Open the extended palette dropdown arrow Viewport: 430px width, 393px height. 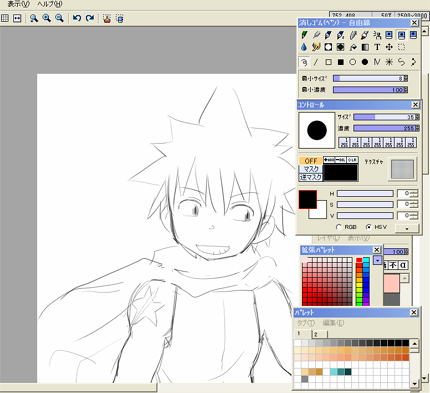(377, 260)
